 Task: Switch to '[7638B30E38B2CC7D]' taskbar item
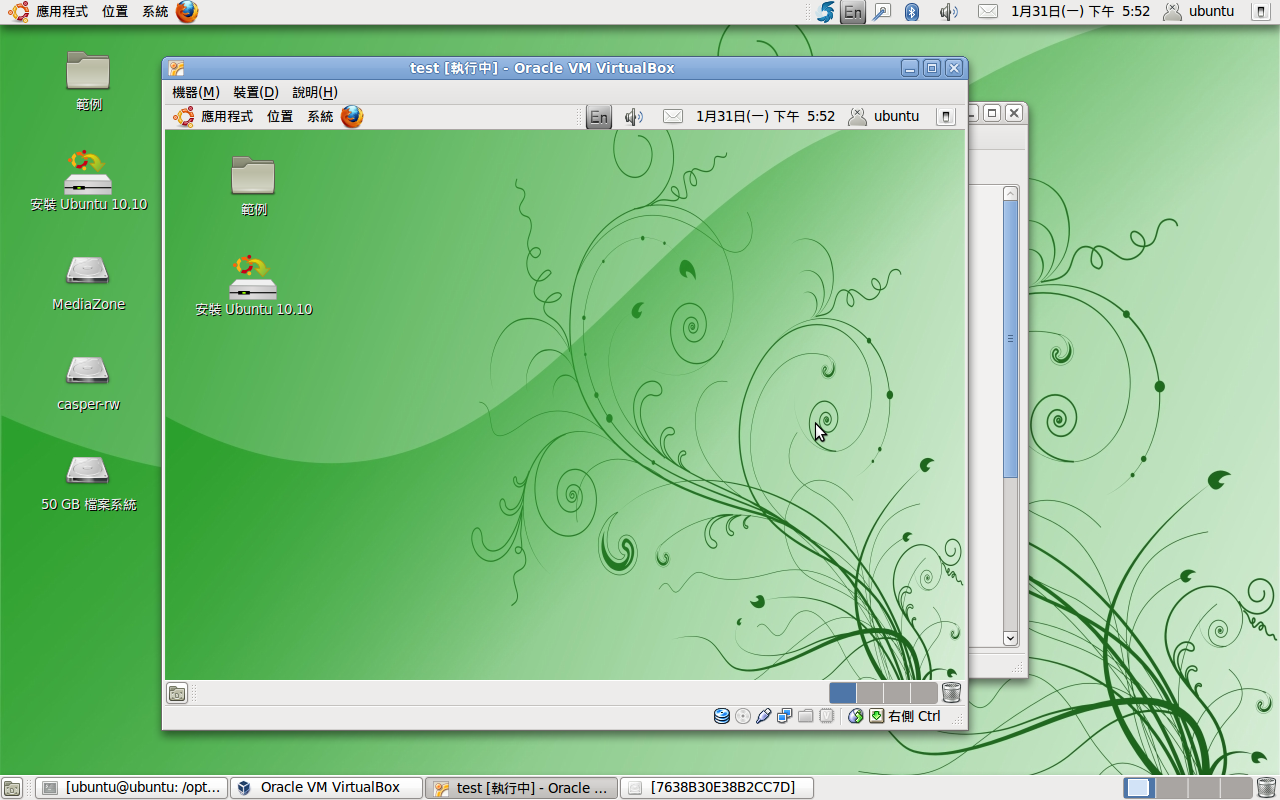pyautogui.click(x=716, y=788)
